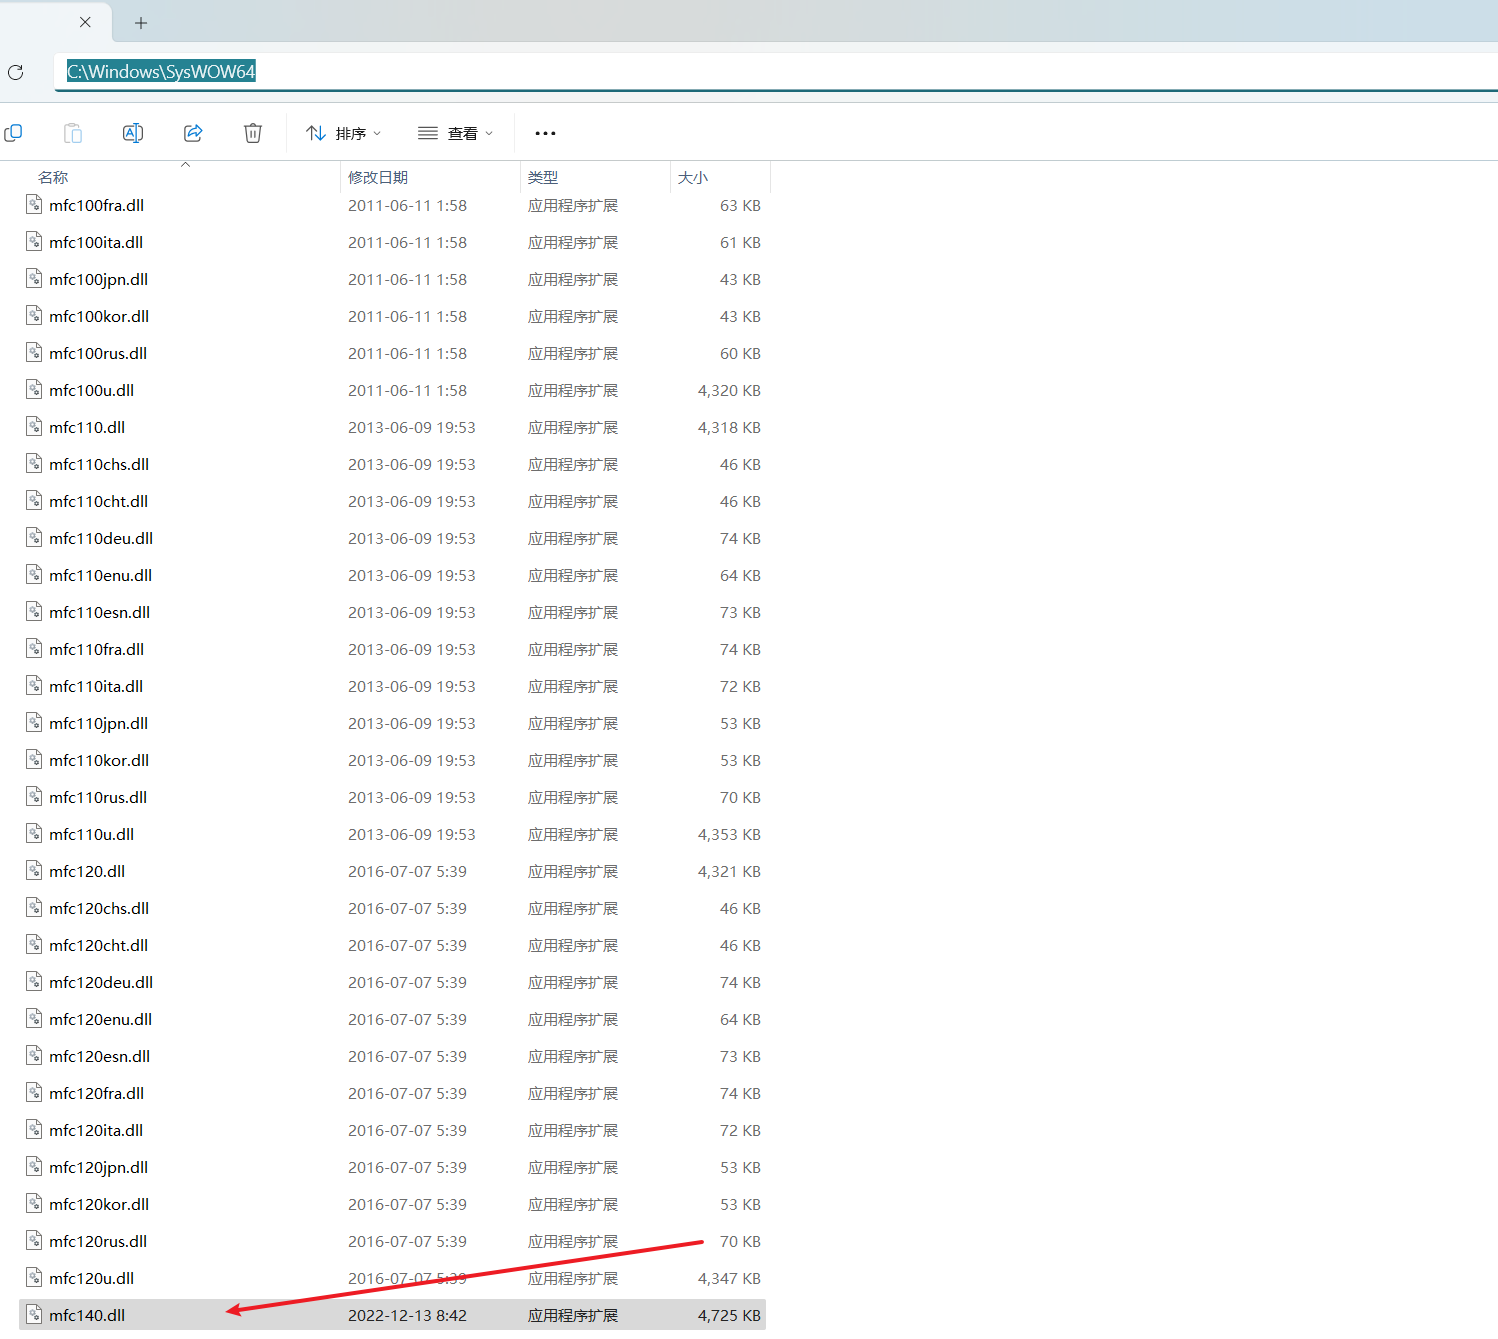The height and width of the screenshot is (1339, 1498).
Task: Select file mfc110rus.dll
Action: 98,797
